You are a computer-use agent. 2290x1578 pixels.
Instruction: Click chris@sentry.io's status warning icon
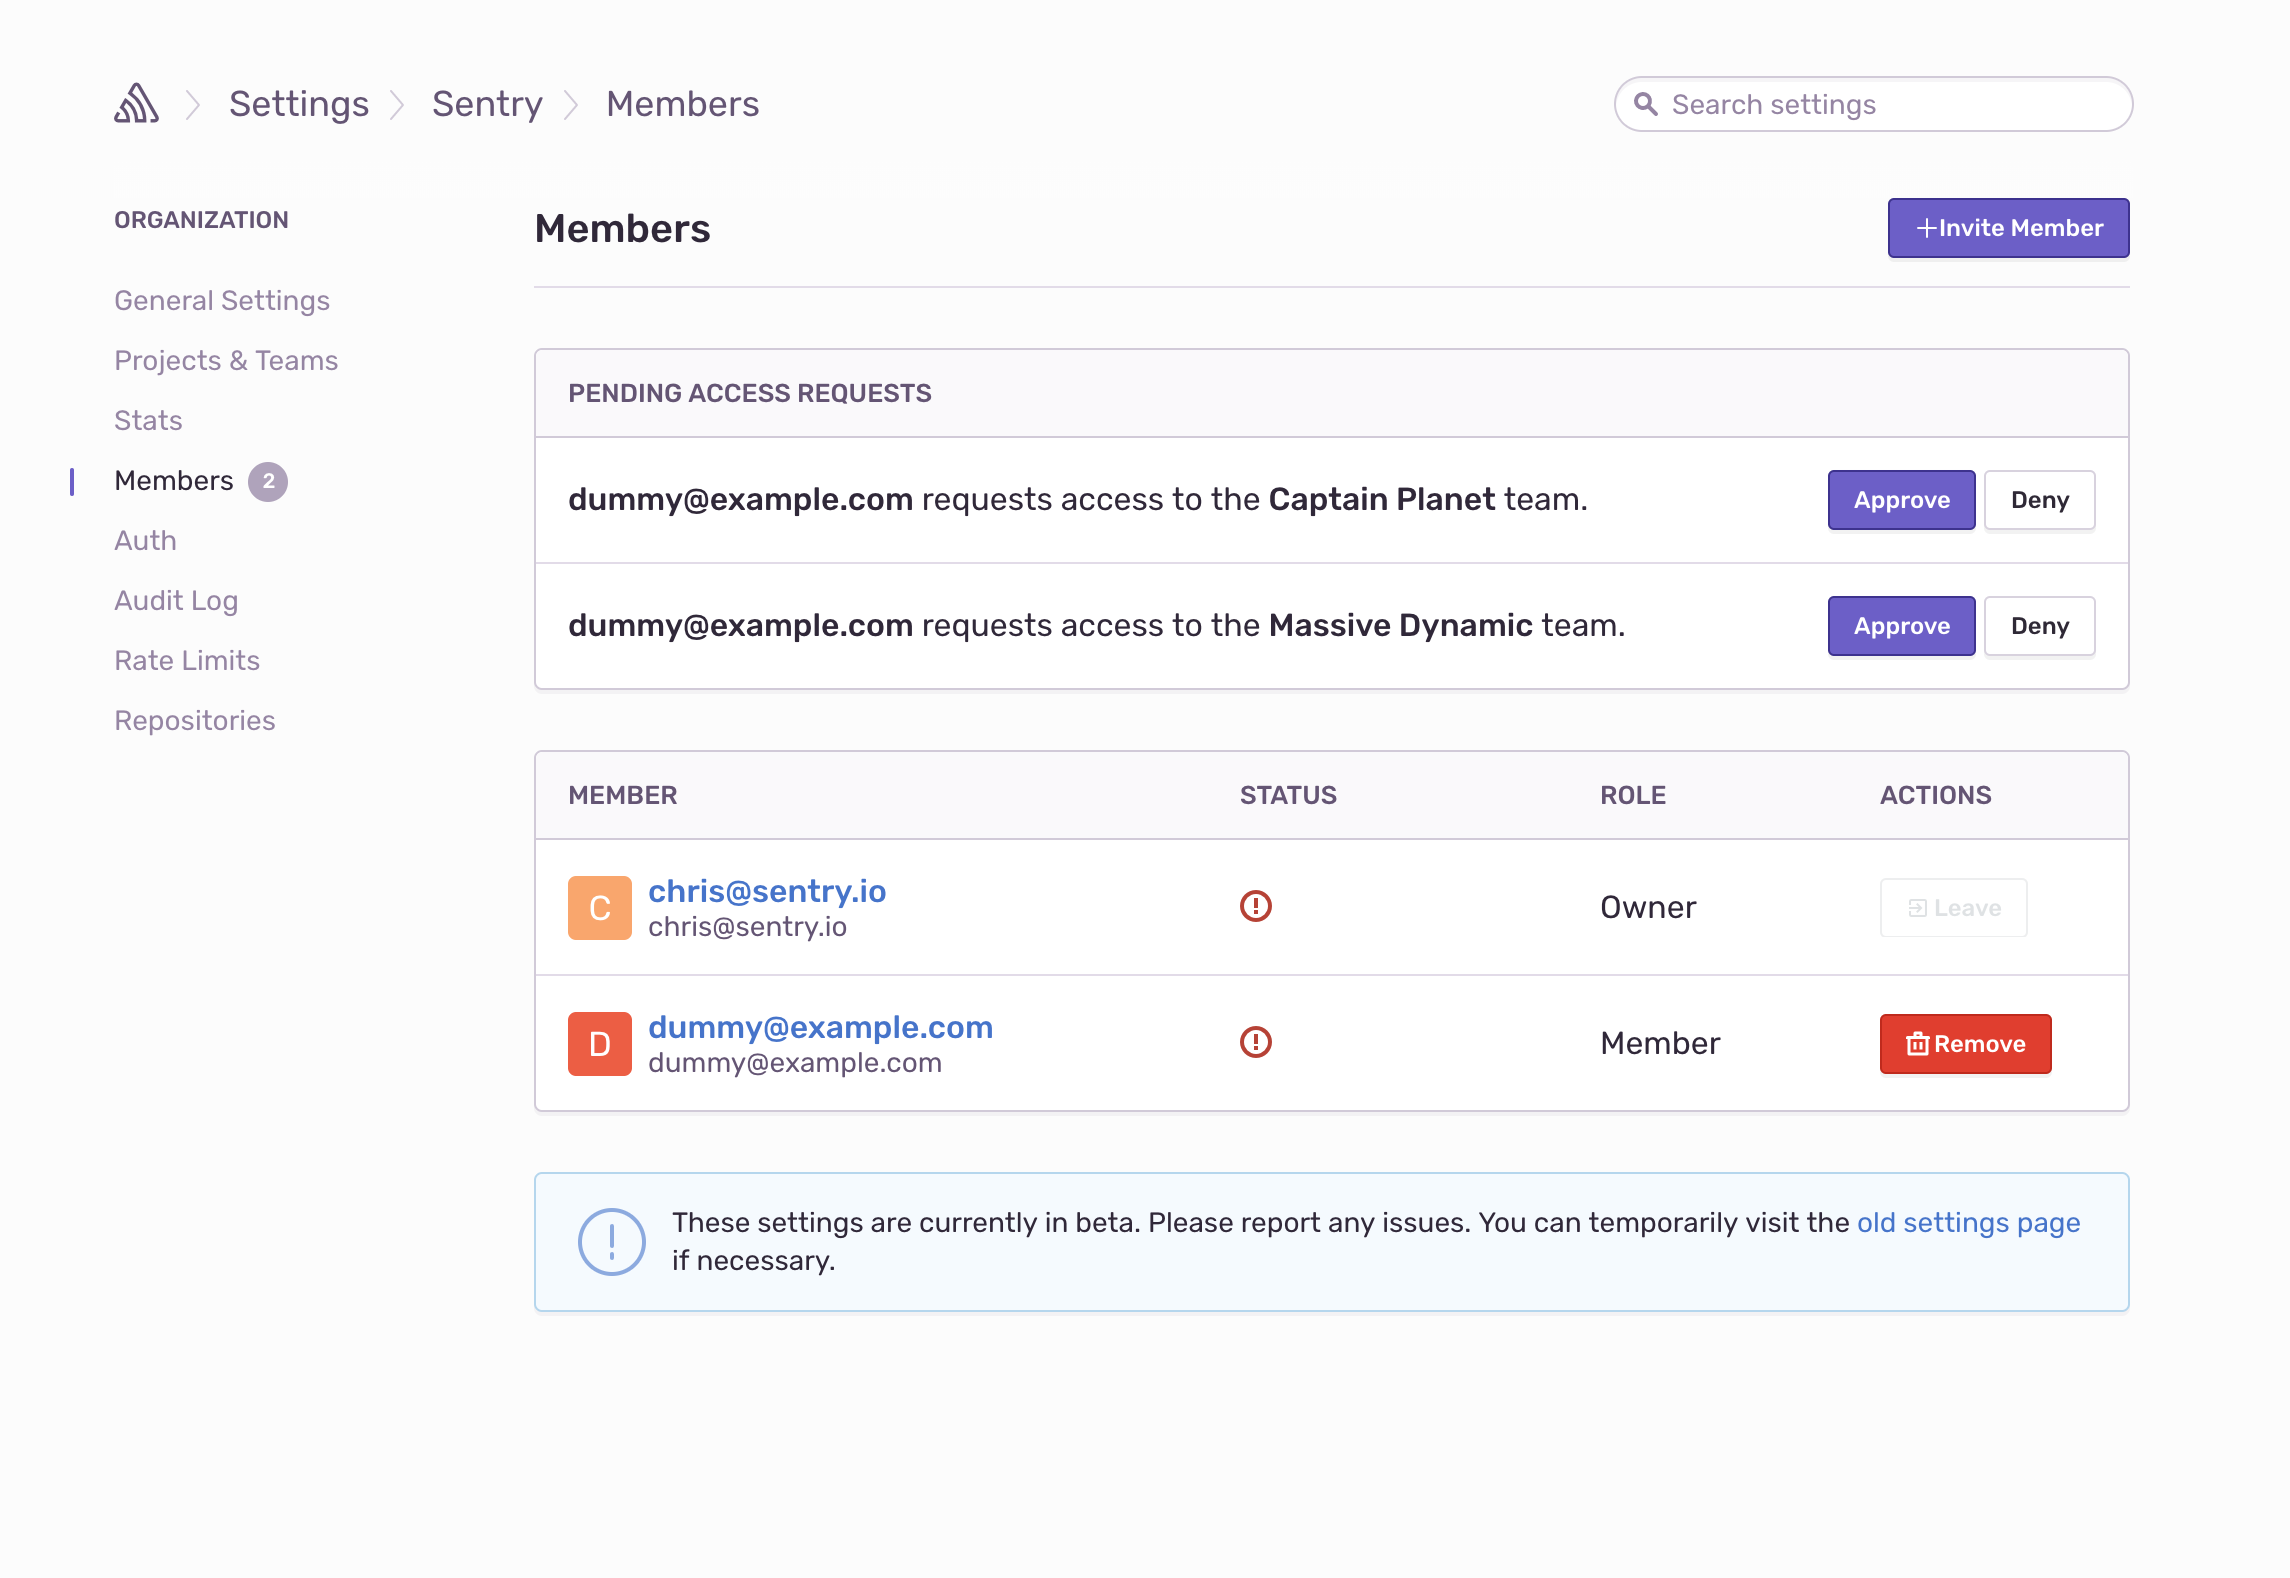pyautogui.click(x=1255, y=906)
